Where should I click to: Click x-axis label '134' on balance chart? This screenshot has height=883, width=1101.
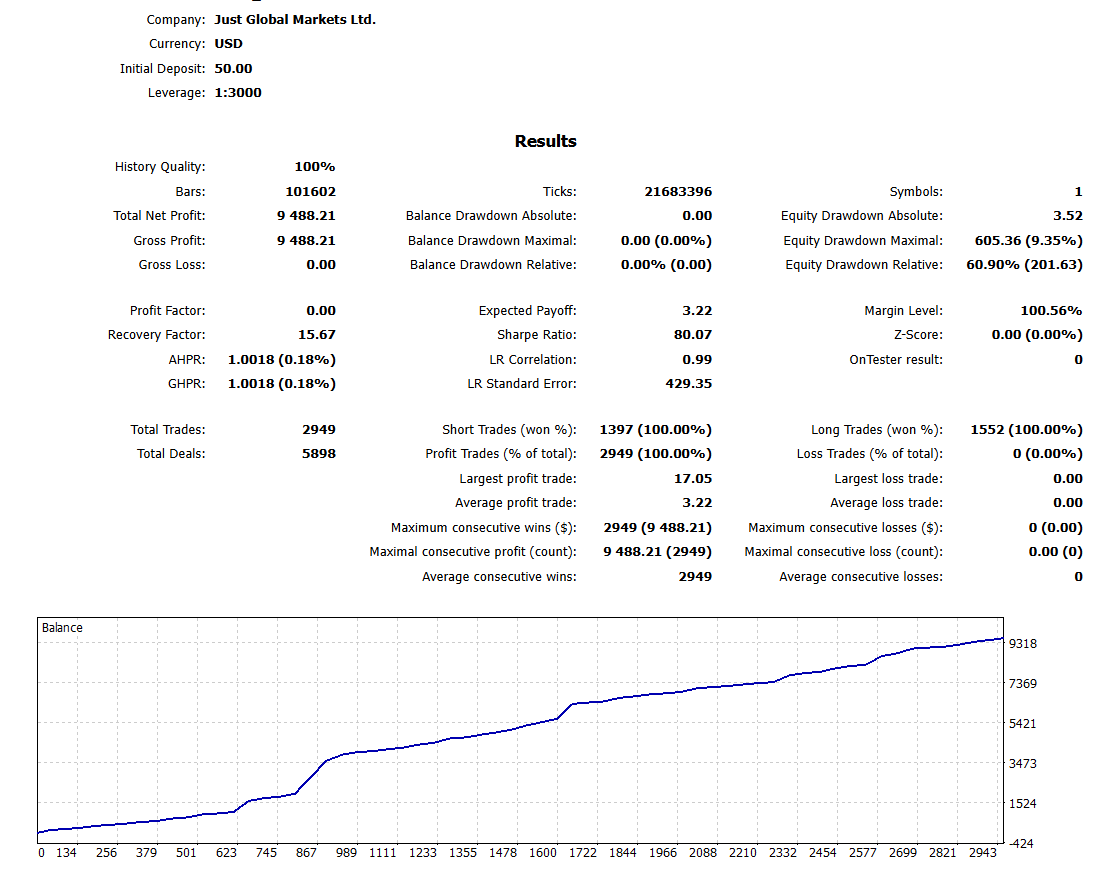pyautogui.click(x=66, y=853)
